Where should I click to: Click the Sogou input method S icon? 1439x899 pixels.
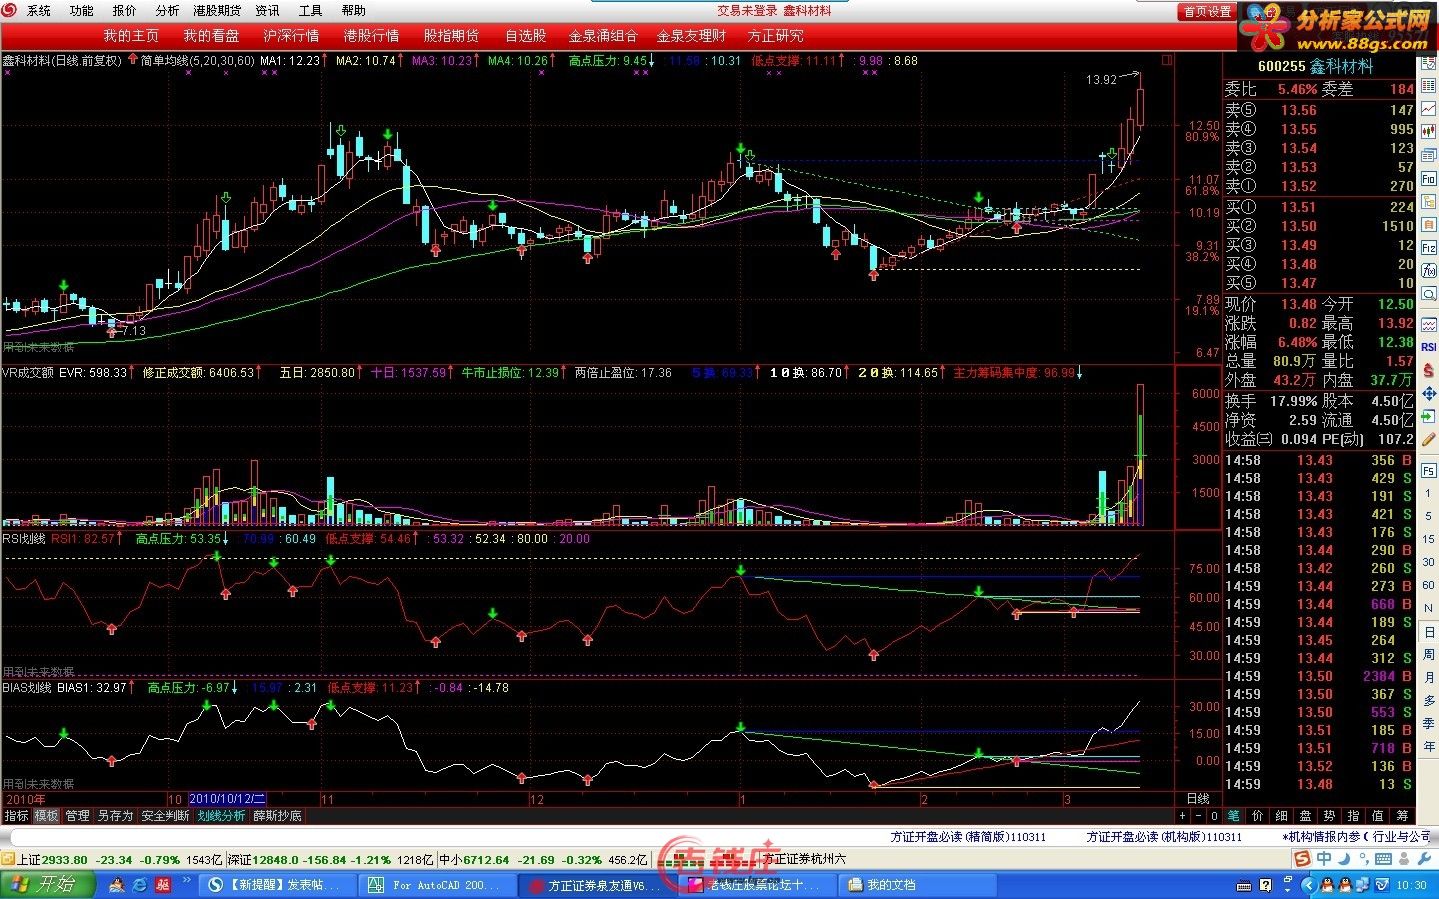coord(1301,859)
